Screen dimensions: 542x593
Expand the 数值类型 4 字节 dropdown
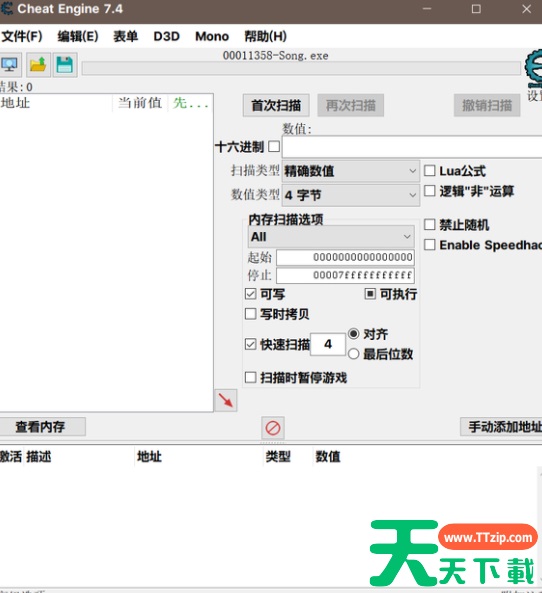pyautogui.click(x=351, y=195)
